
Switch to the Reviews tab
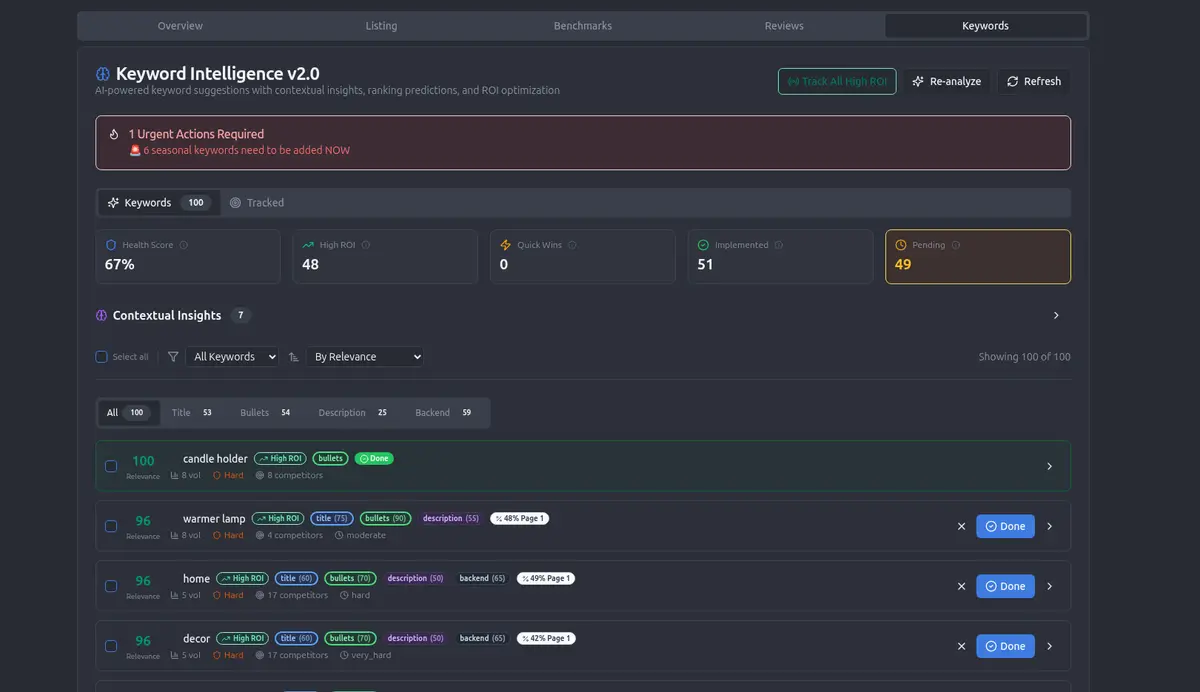(784, 25)
